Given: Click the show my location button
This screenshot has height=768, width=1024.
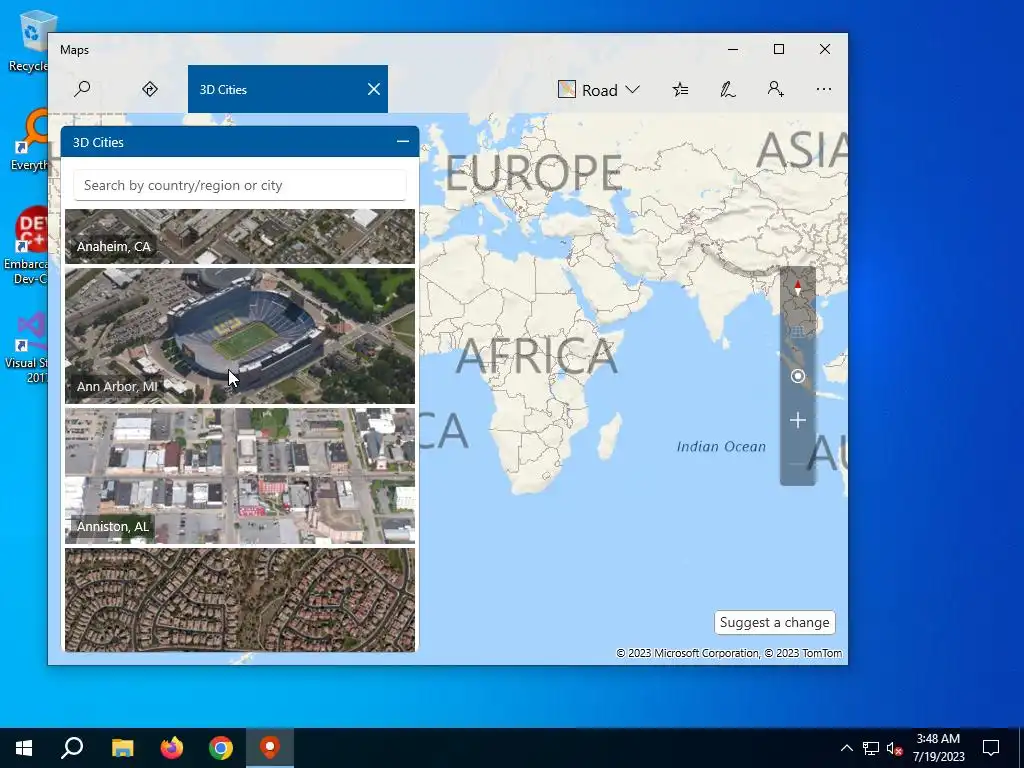Looking at the screenshot, I should point(797,376).
